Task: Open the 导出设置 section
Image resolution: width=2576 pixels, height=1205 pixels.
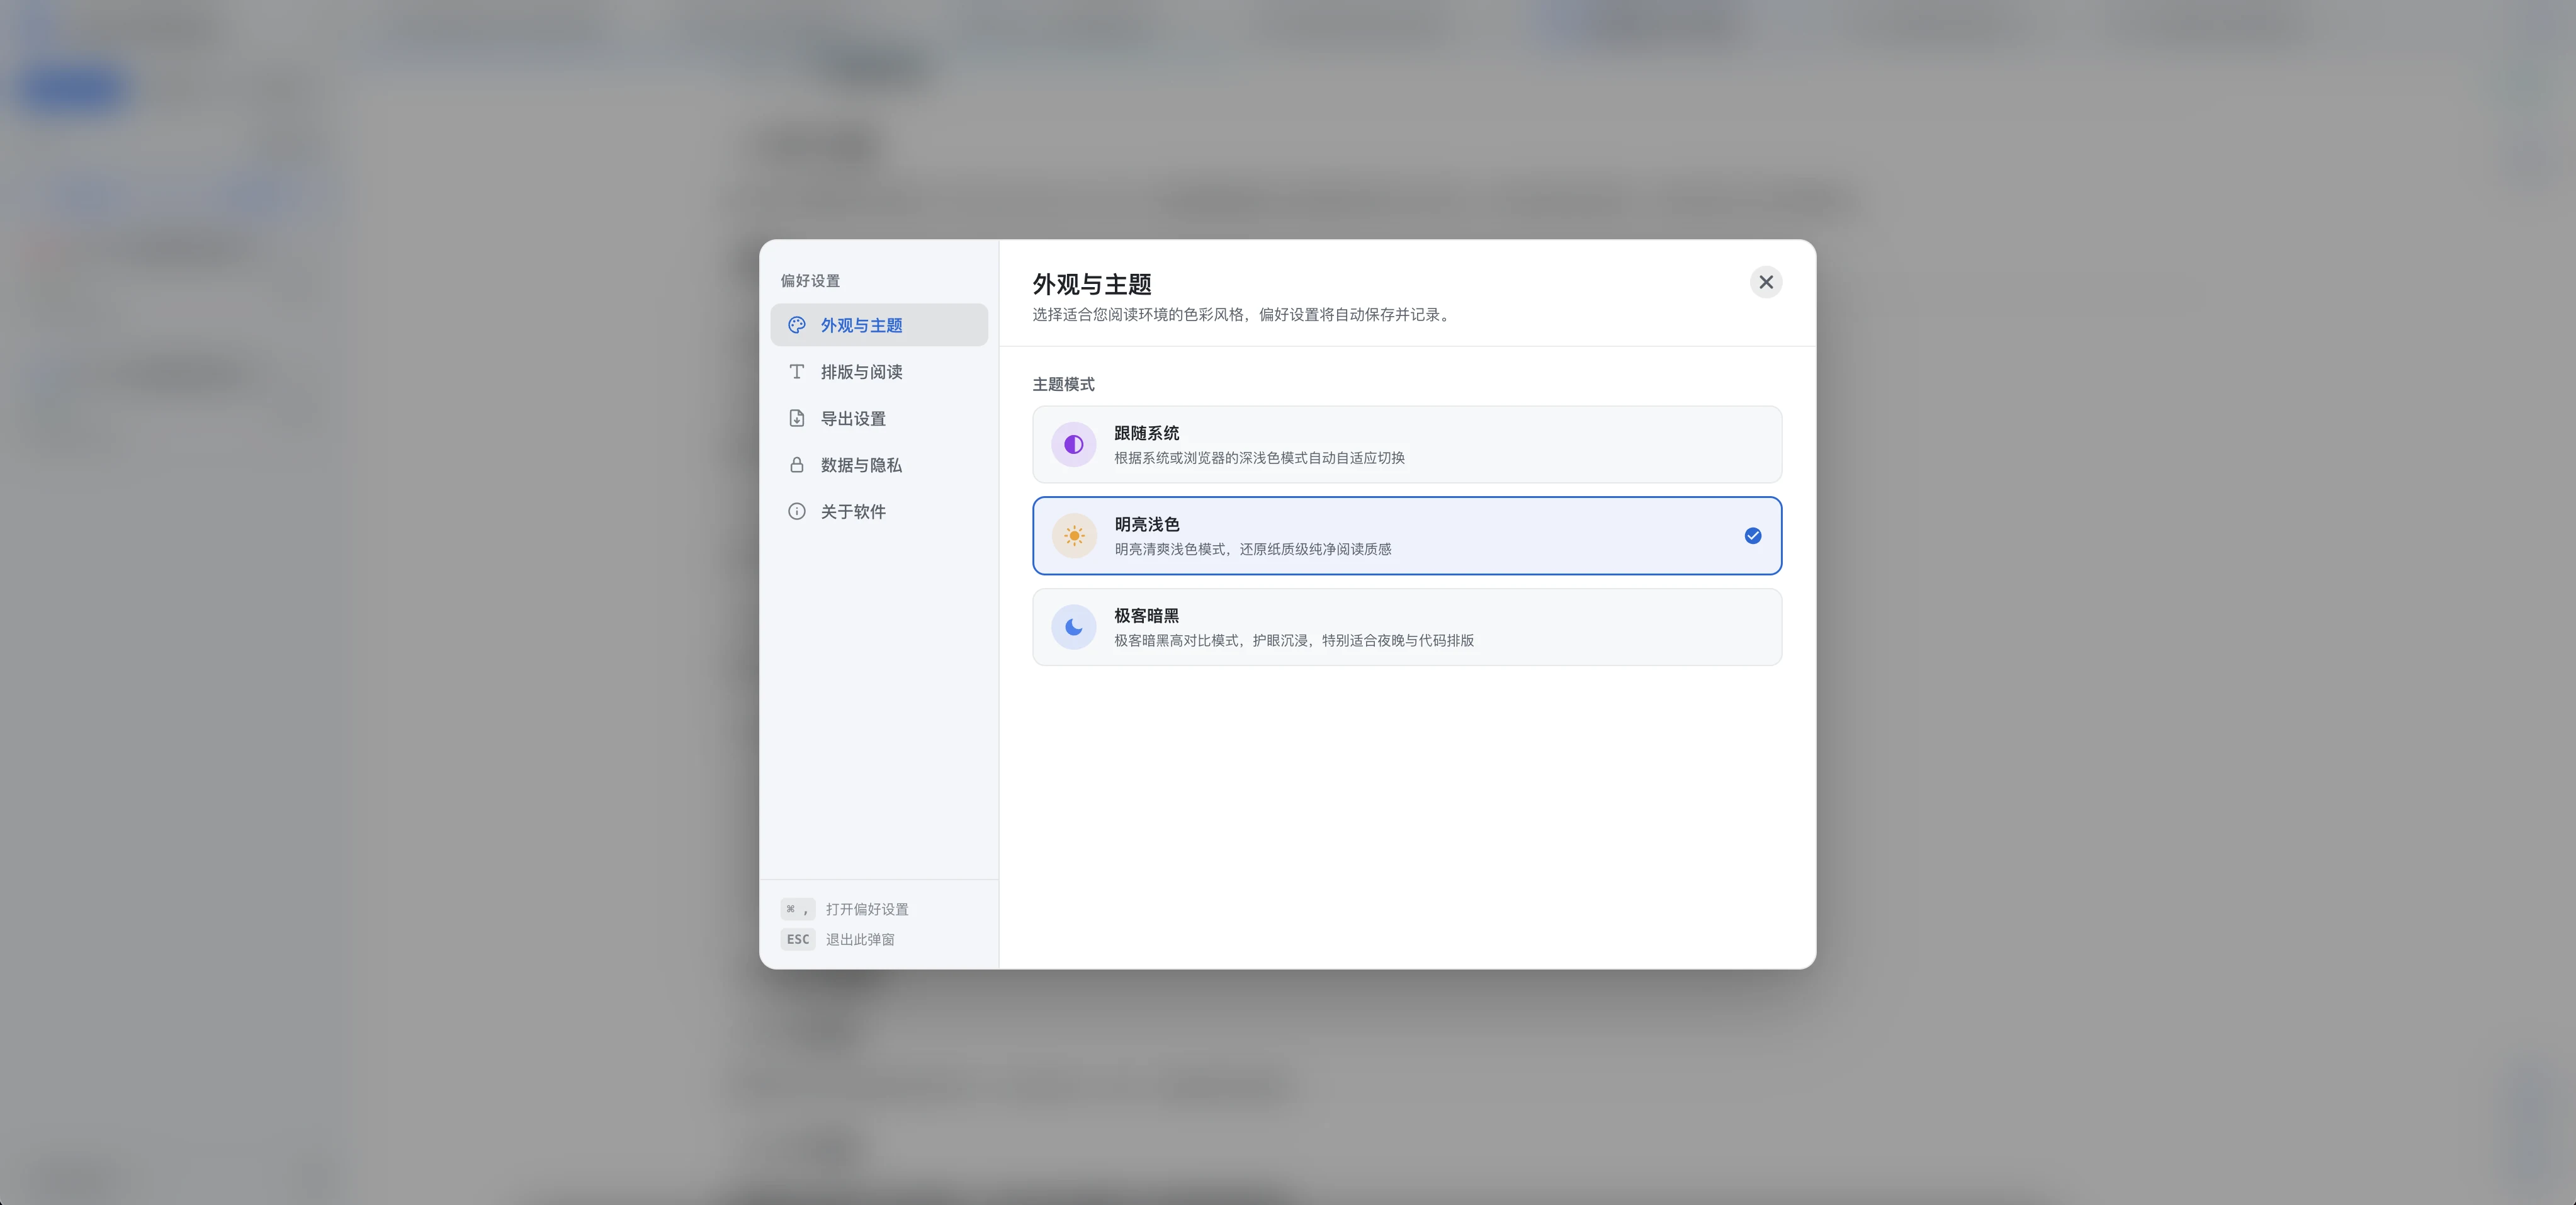Action: (x=879, y=418)
